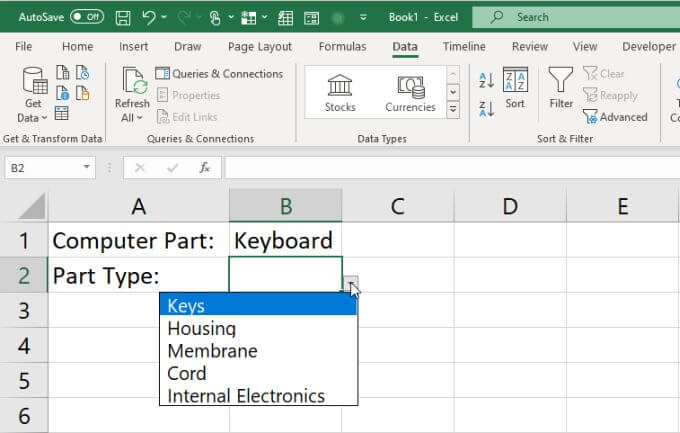Image resolution: width=680 pixels, height=433 pixels.
Task: Select the Currencies data type
Action: (x=410, y=92)
